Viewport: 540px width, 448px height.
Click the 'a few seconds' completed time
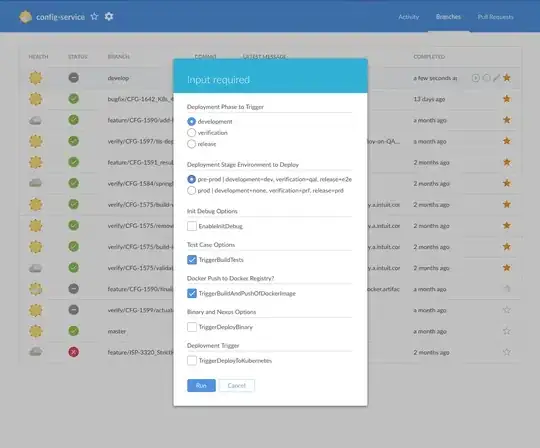pyautogui.click(x=435, y=78)
